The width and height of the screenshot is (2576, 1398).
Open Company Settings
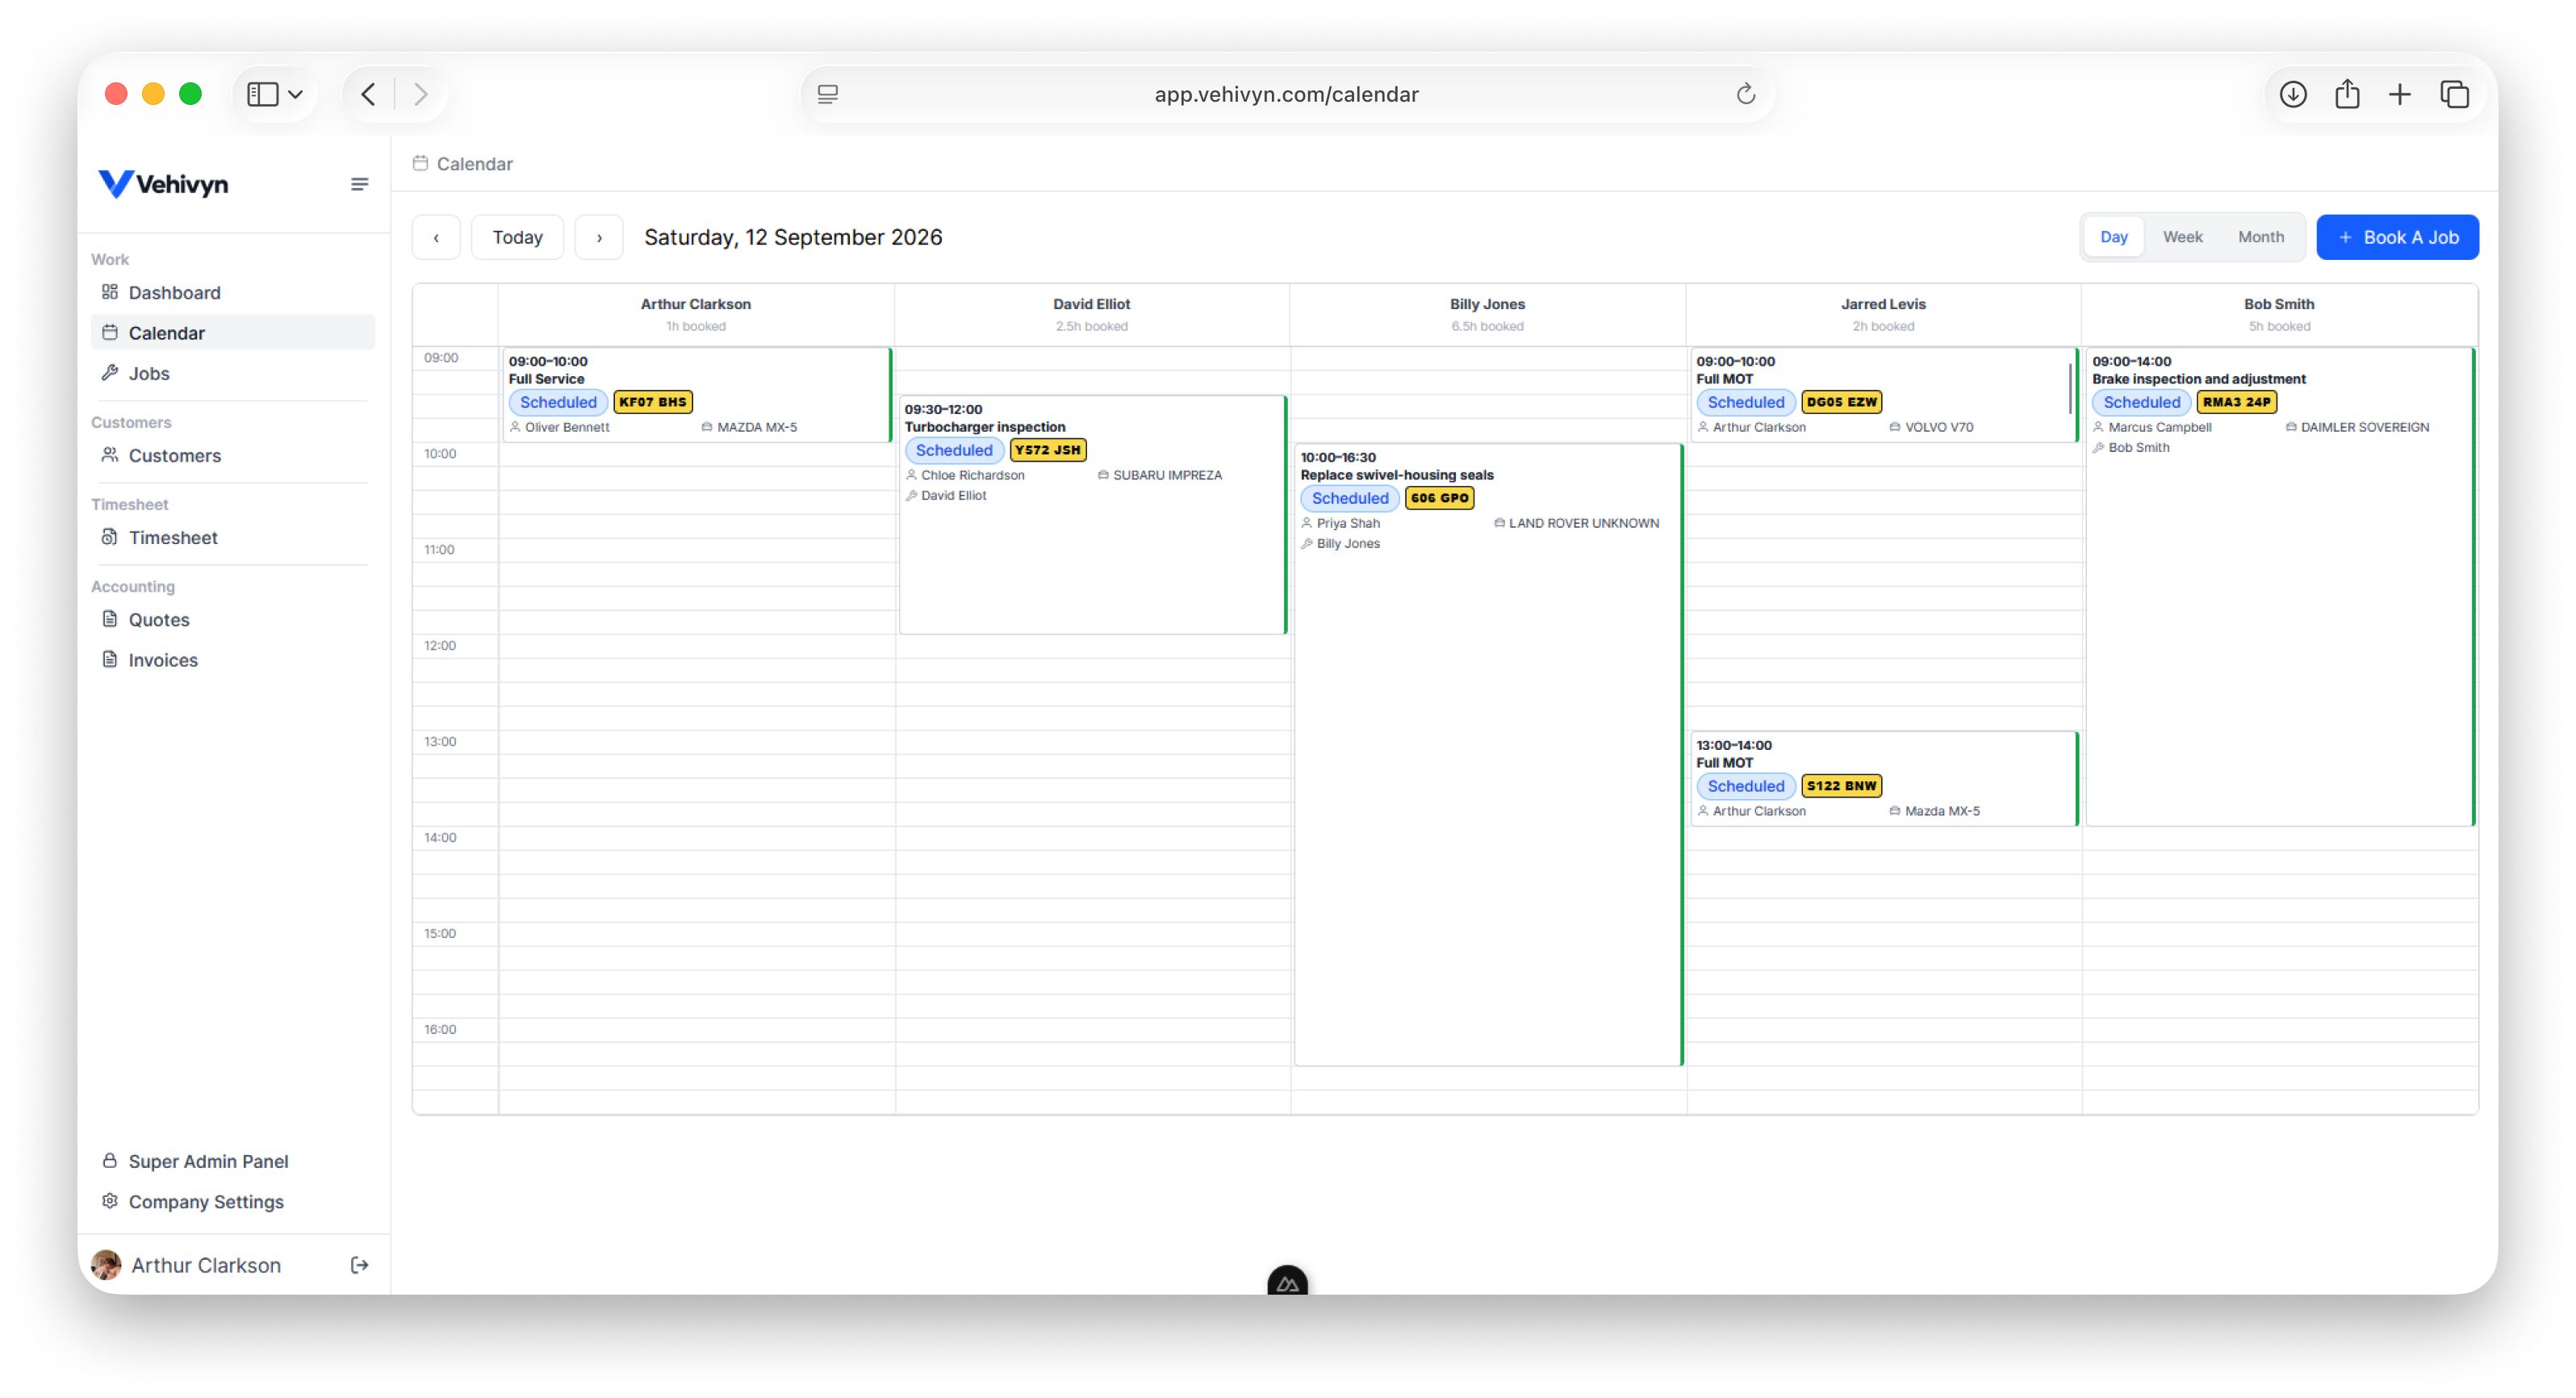pos(232,1201)
